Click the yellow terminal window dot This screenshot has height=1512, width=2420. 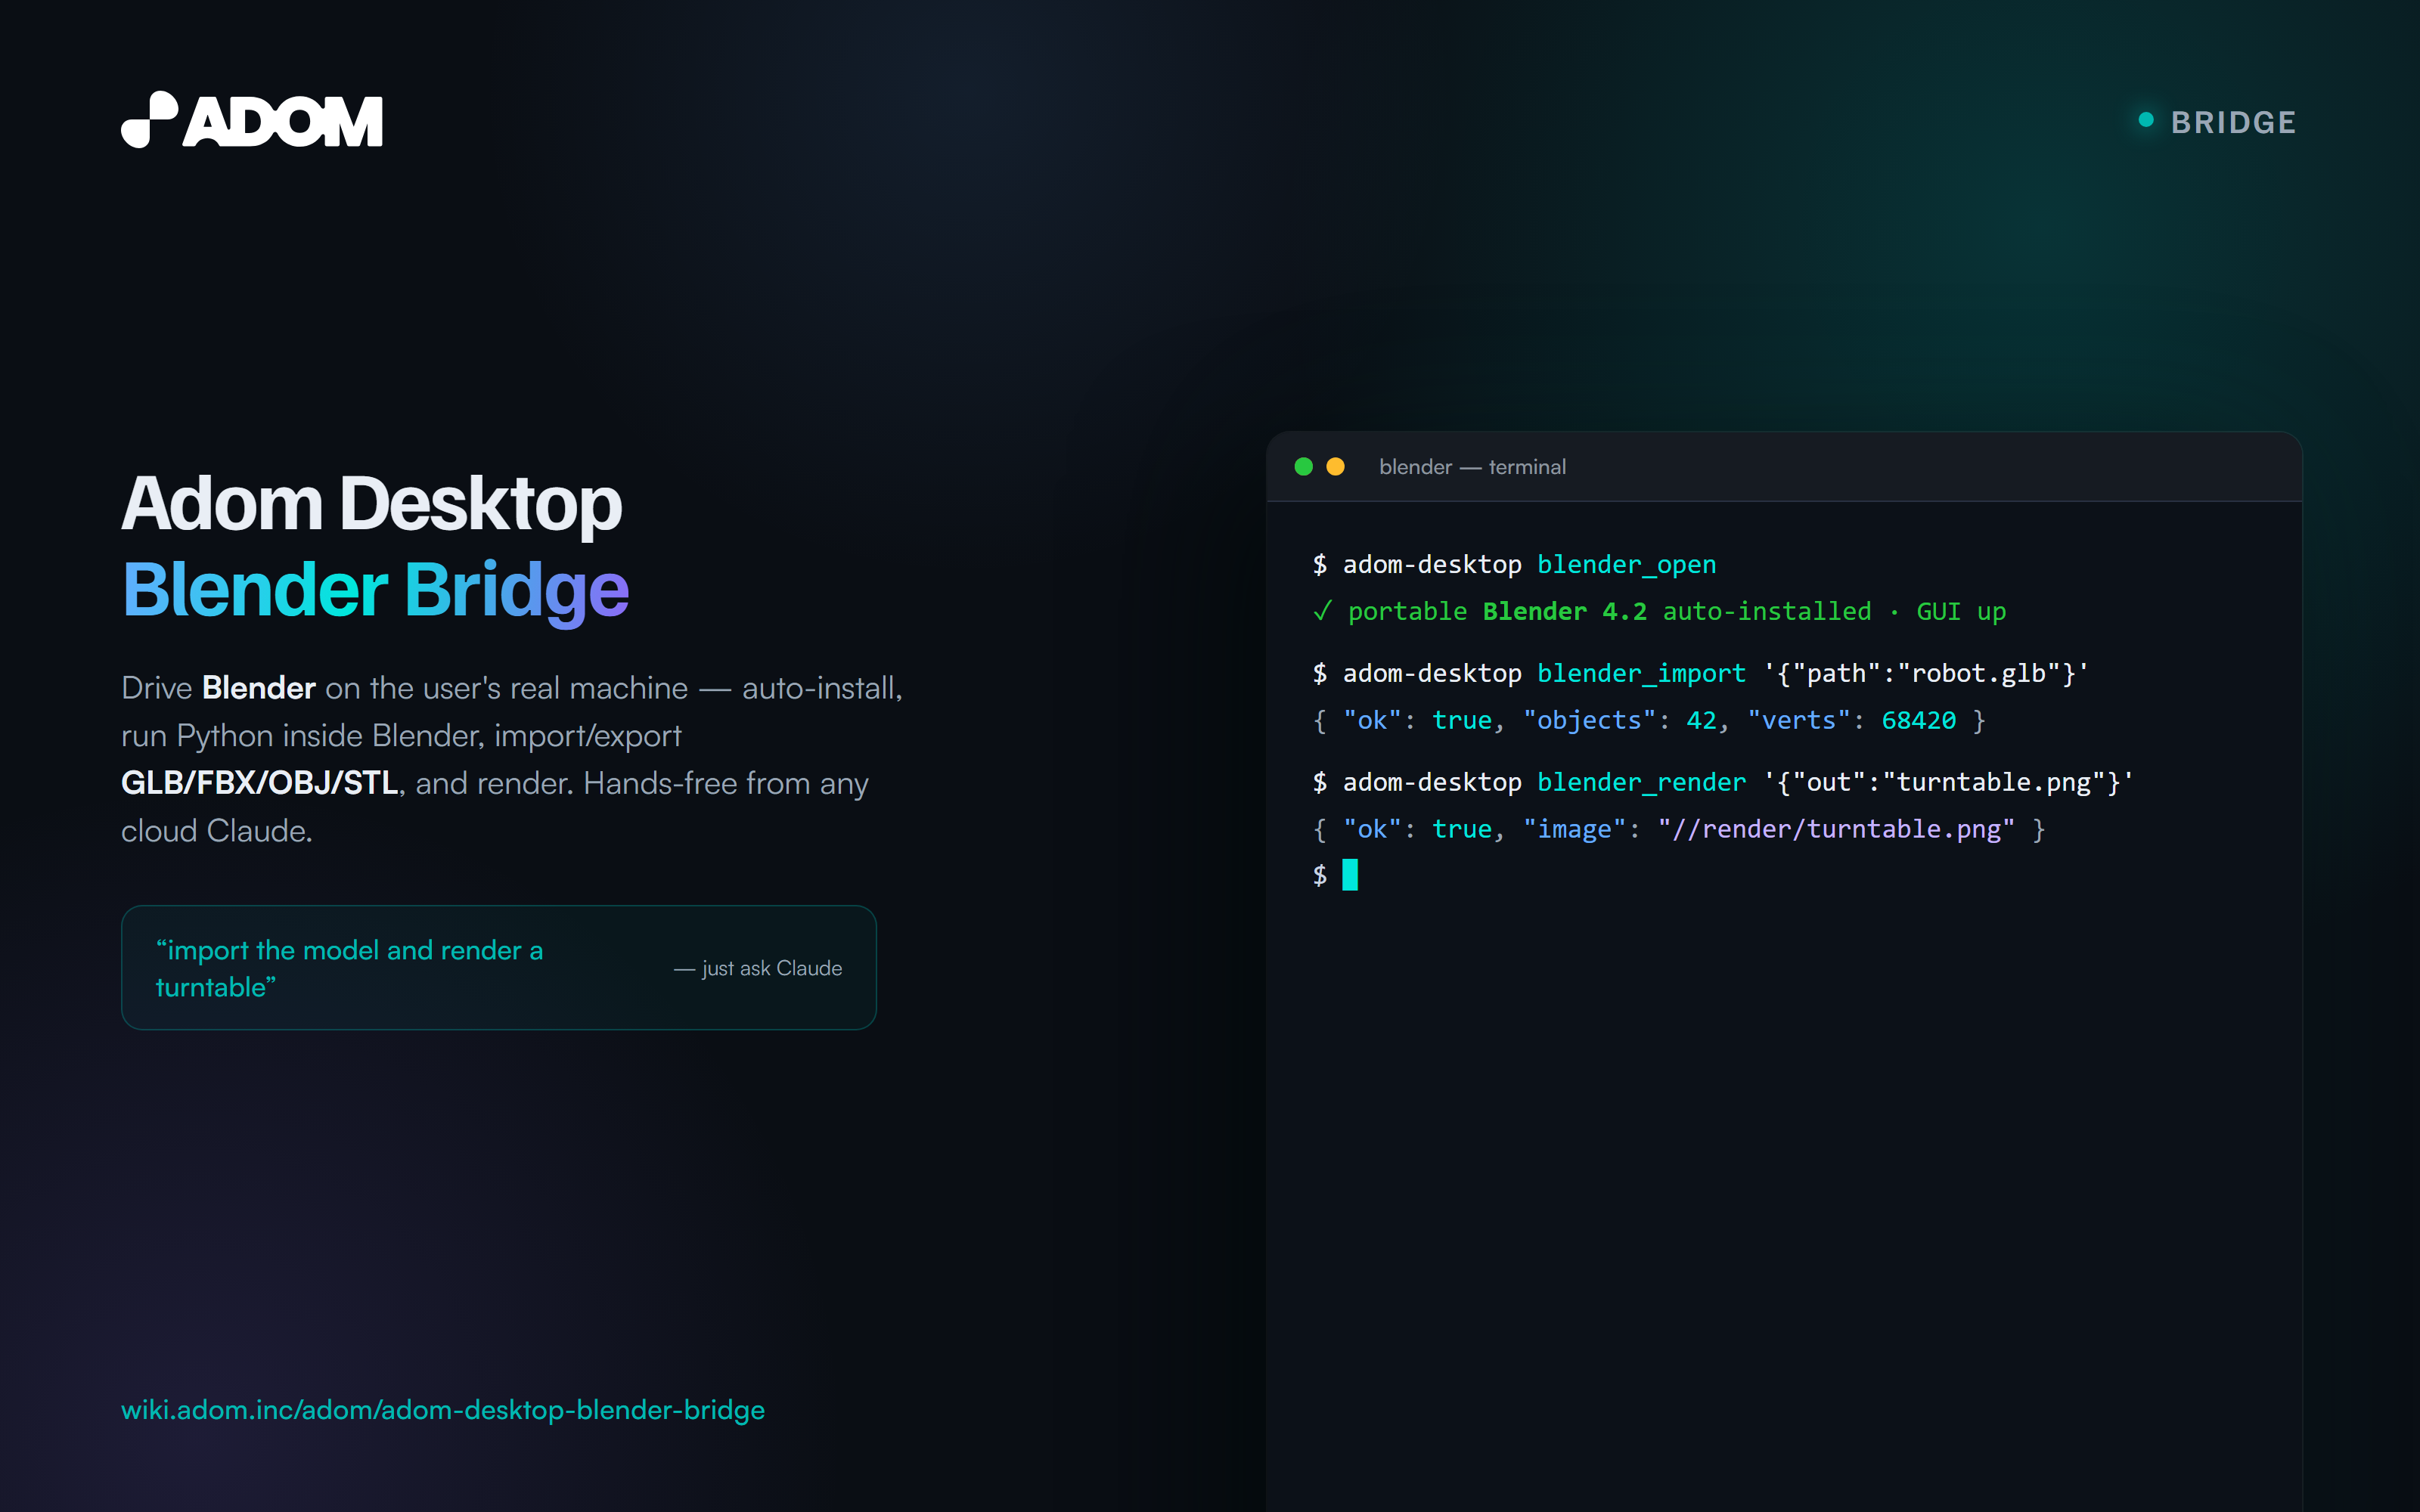tap(1335, 467)
